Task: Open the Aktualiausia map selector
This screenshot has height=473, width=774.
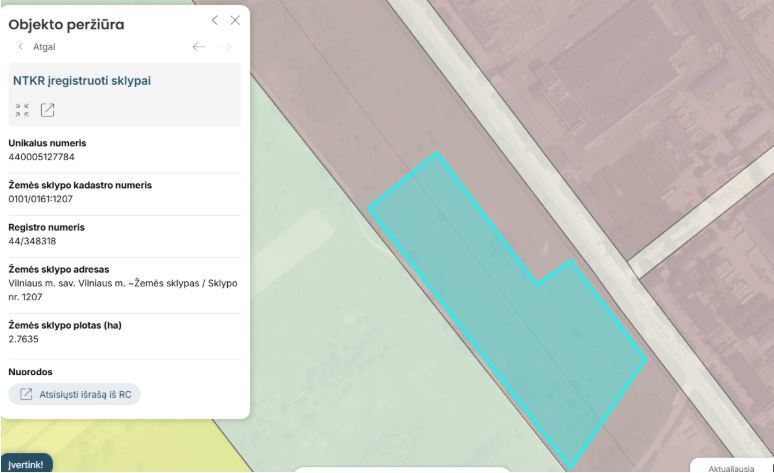Action: tap(731, 467)
